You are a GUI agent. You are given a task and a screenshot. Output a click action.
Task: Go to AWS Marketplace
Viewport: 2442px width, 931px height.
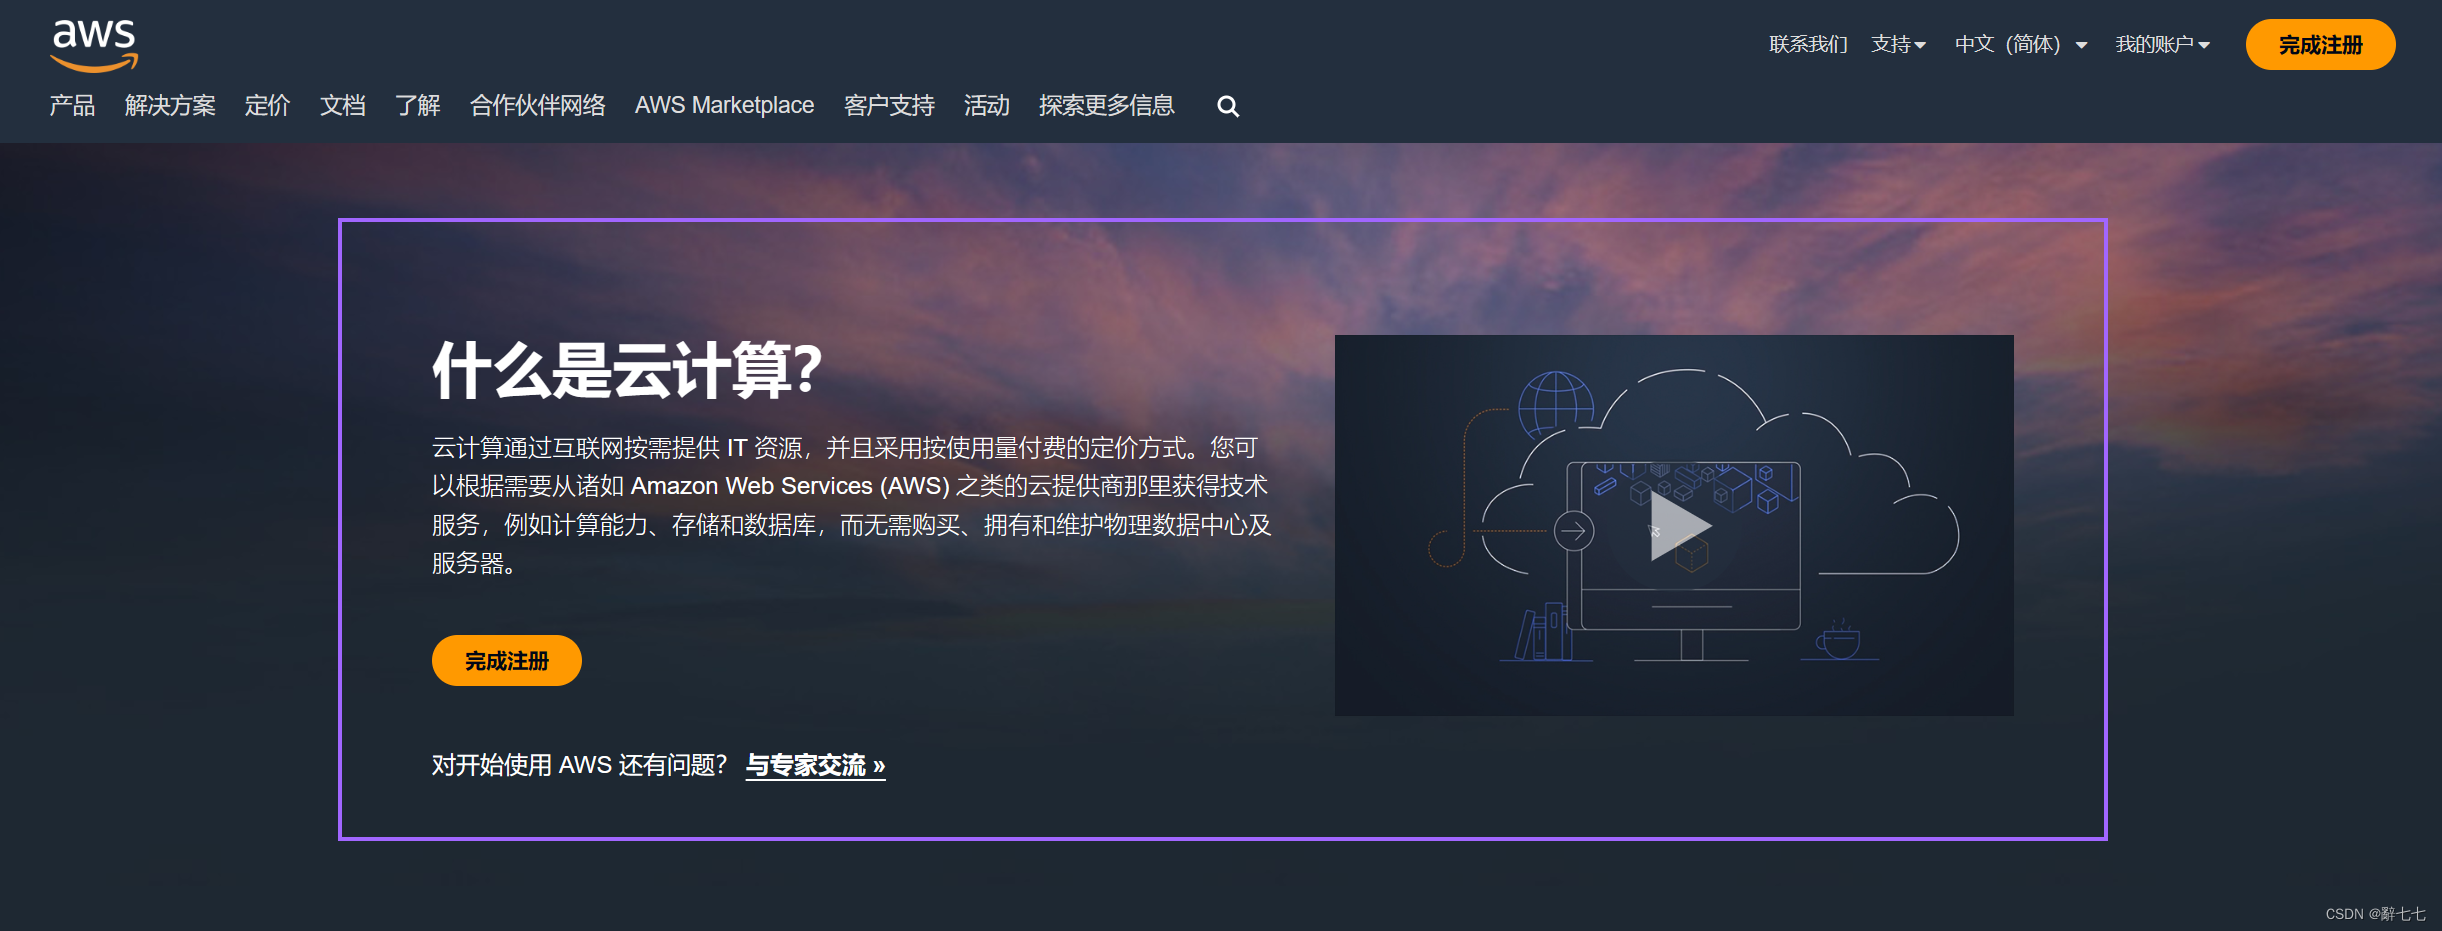[x=724, y=106]
